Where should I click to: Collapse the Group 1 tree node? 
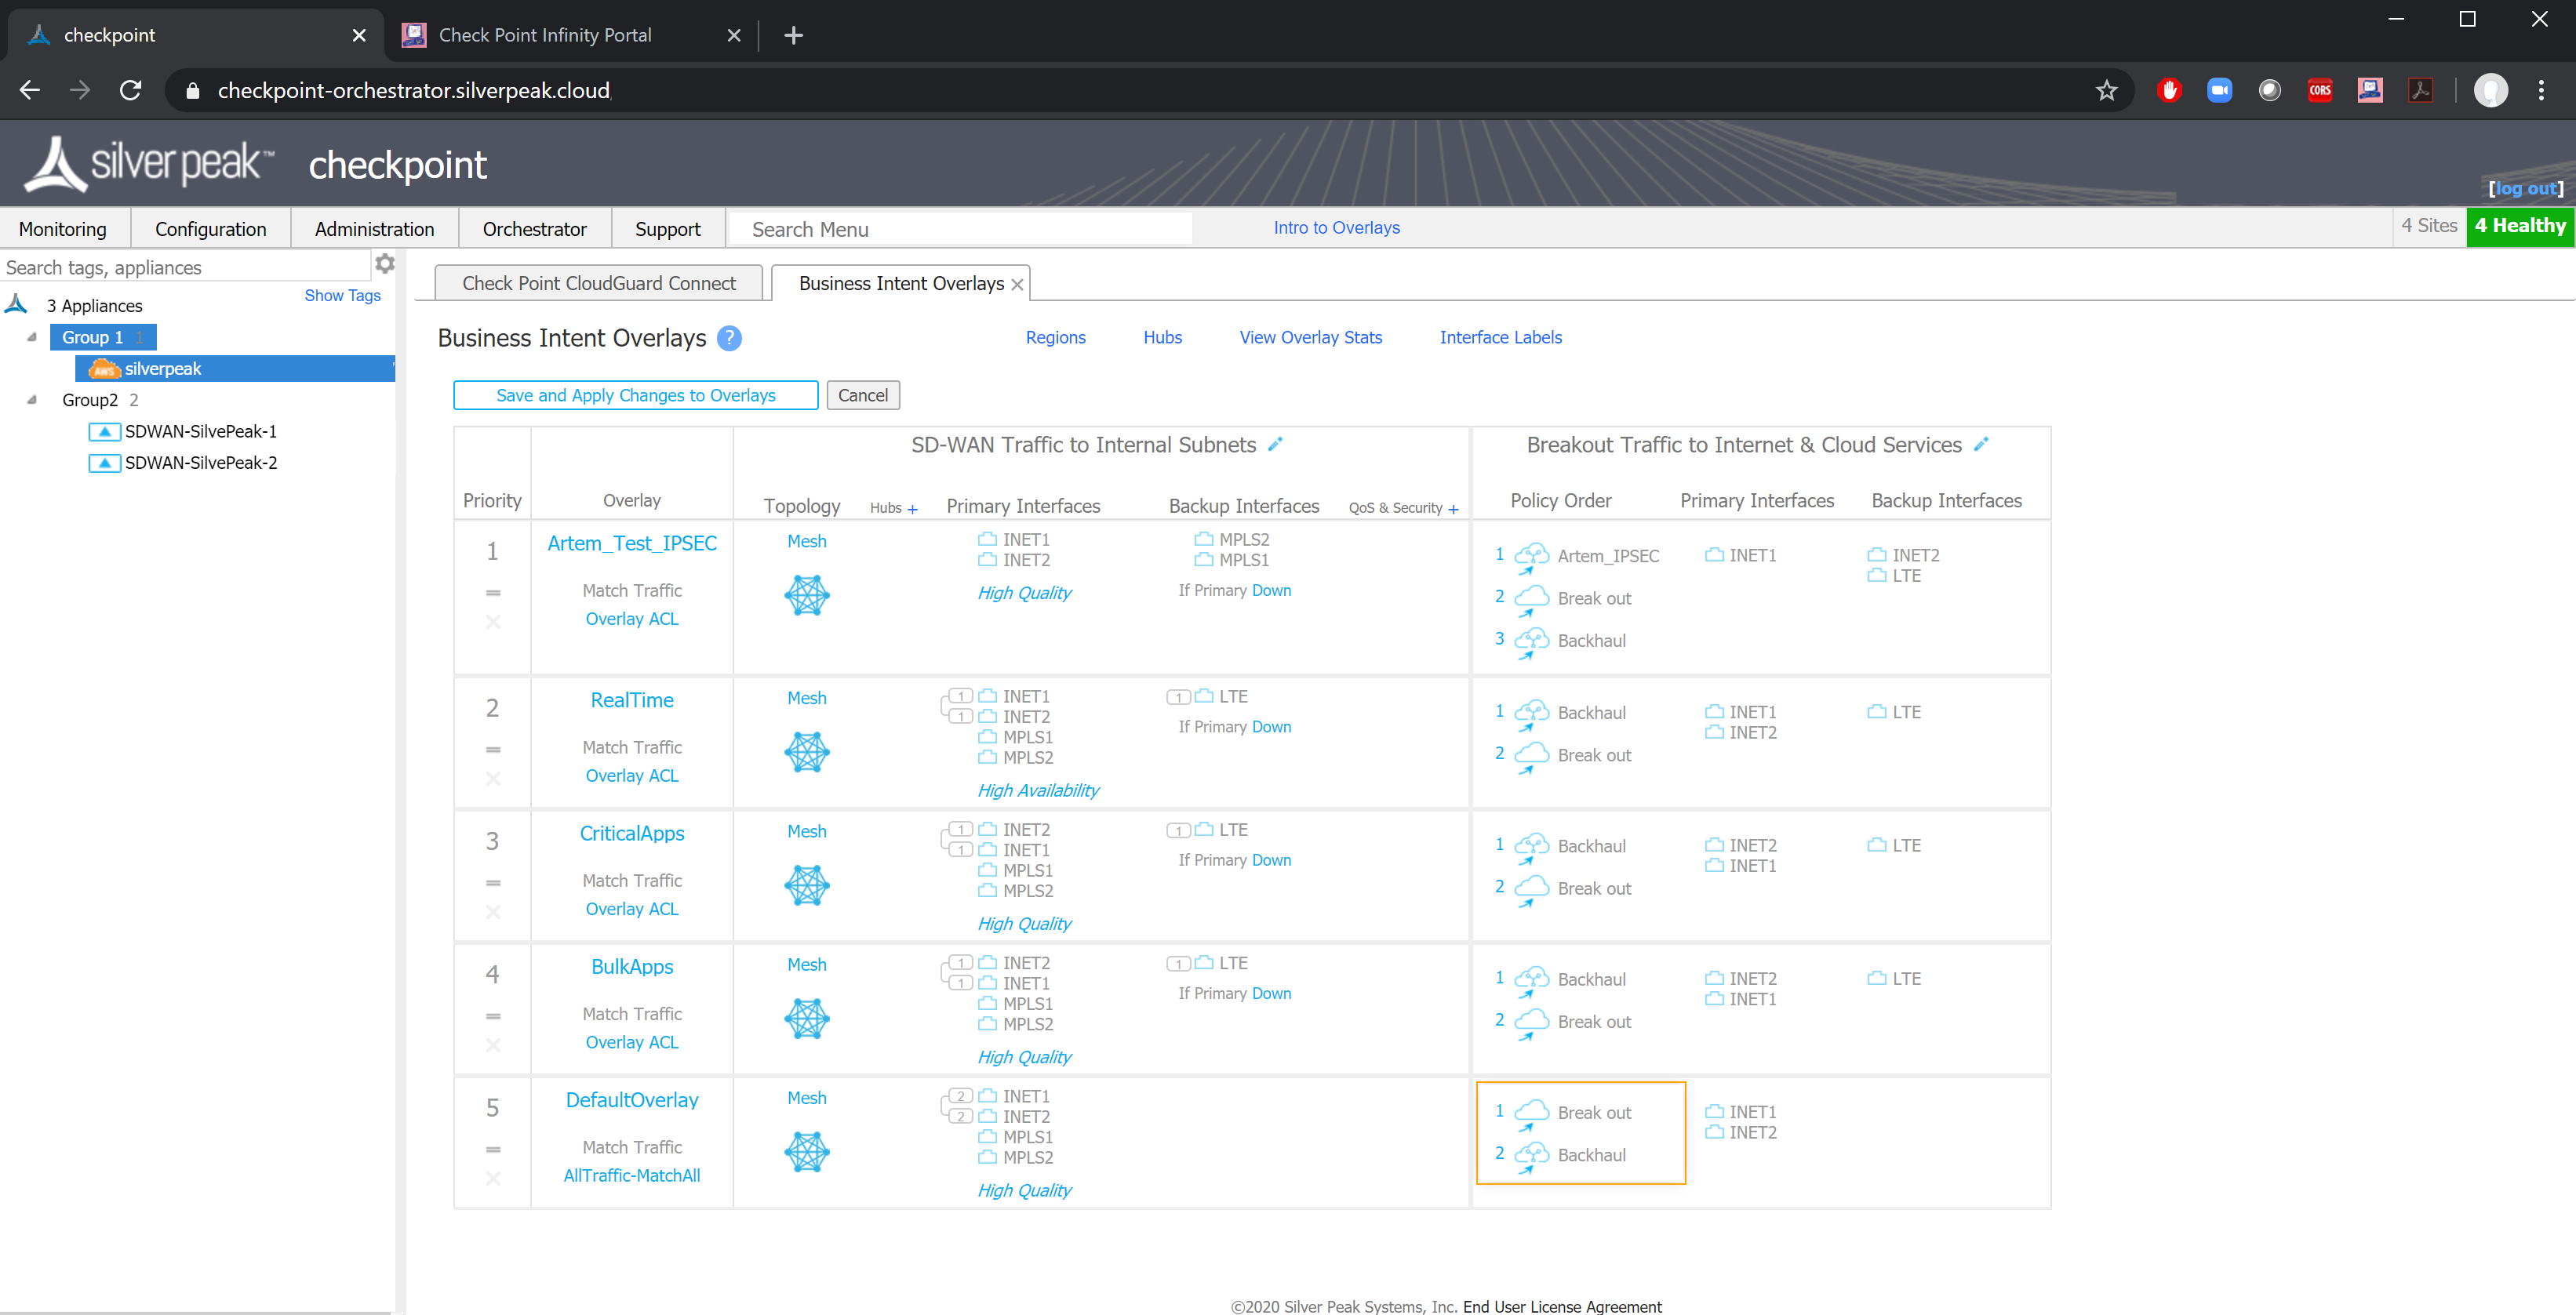point(31,337)
